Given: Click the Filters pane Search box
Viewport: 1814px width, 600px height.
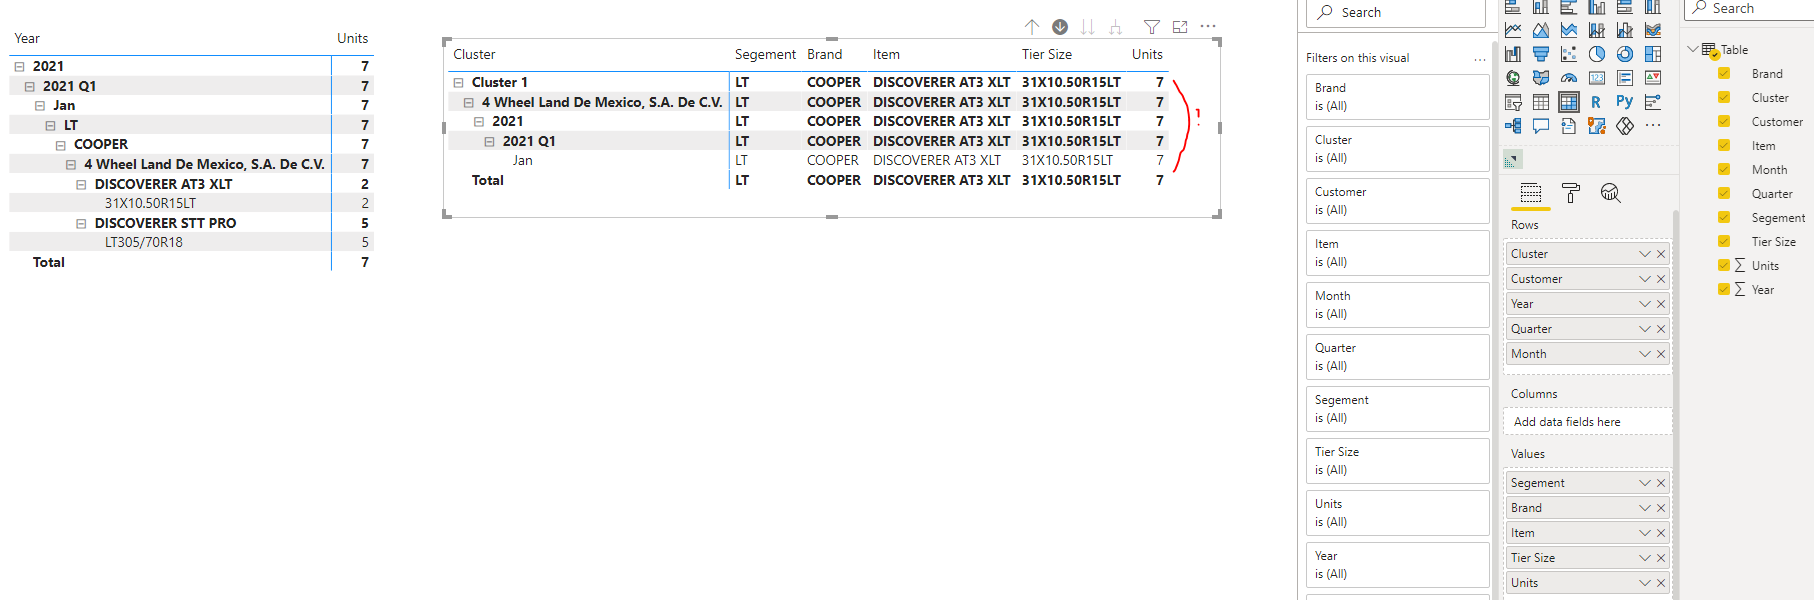Looking at the screenshot, I should pos(1395,13).
